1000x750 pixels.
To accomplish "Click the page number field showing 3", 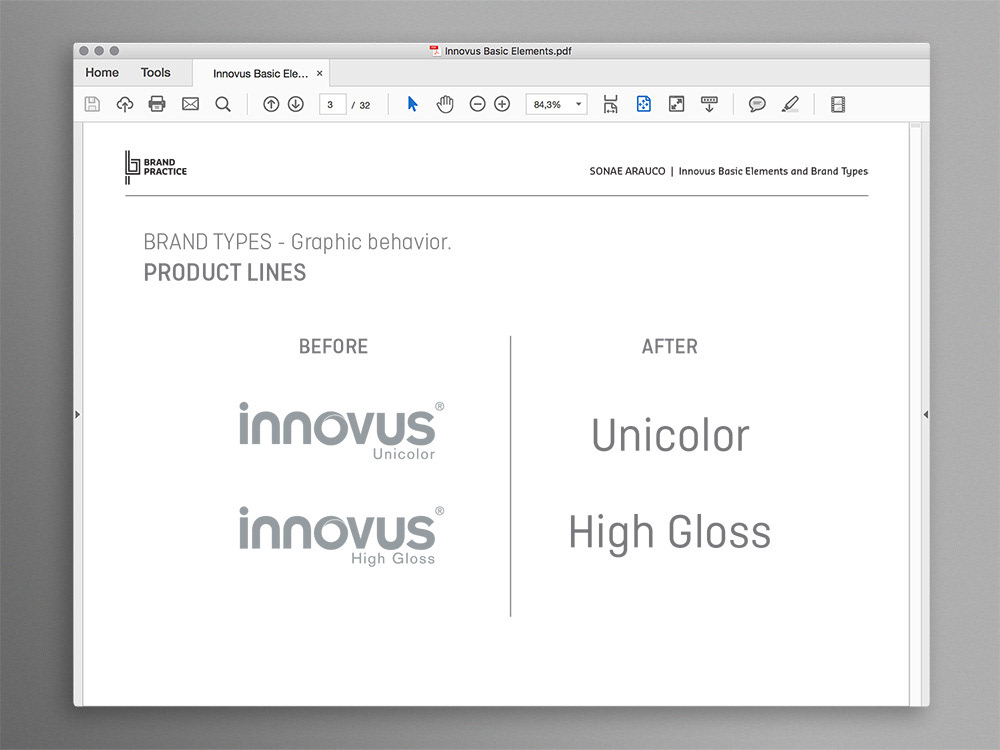I will click(332, 105).
